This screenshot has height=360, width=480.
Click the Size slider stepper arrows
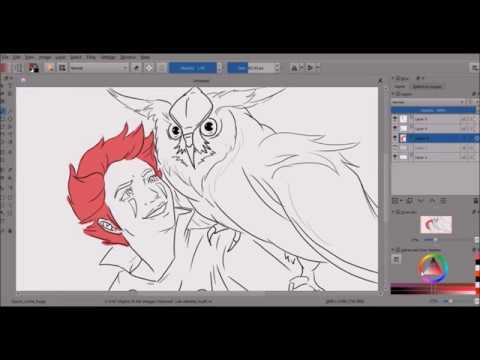point(277,68)
